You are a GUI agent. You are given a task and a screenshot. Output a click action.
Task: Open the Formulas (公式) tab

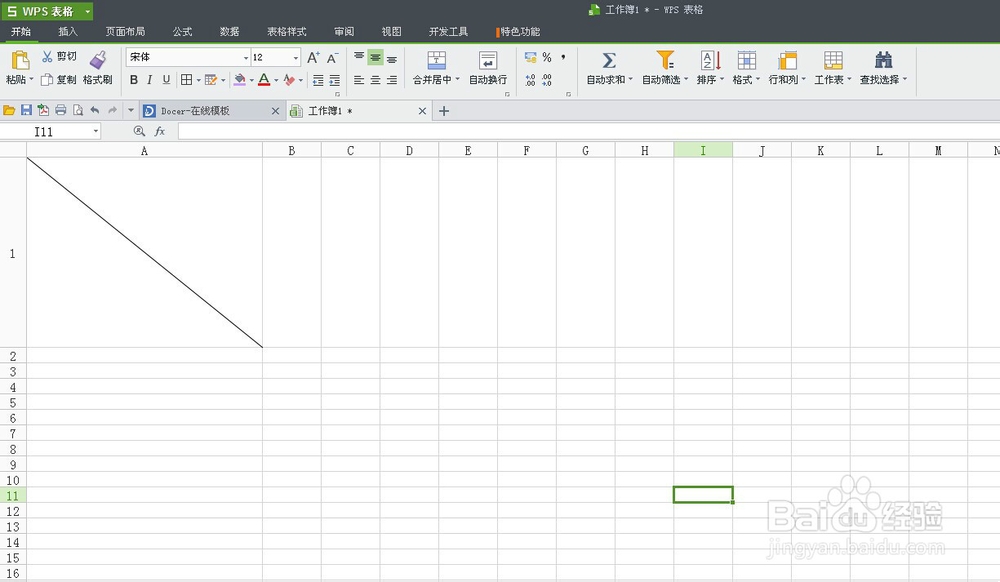[182, 31]
